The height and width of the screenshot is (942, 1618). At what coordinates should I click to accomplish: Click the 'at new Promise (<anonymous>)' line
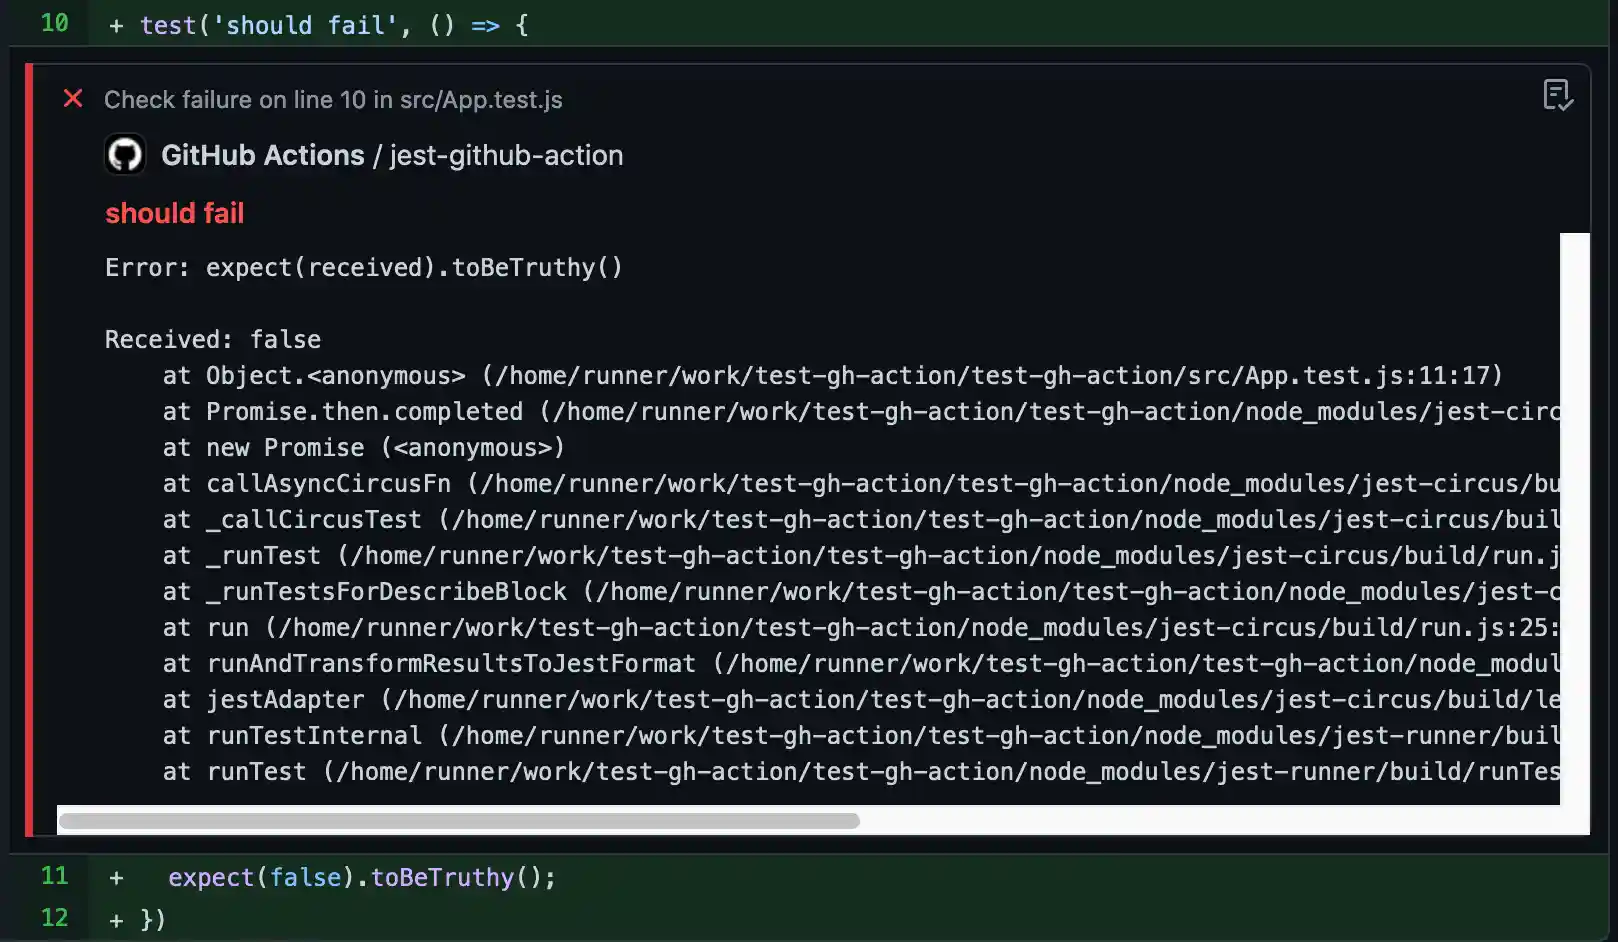coord(364,447)
